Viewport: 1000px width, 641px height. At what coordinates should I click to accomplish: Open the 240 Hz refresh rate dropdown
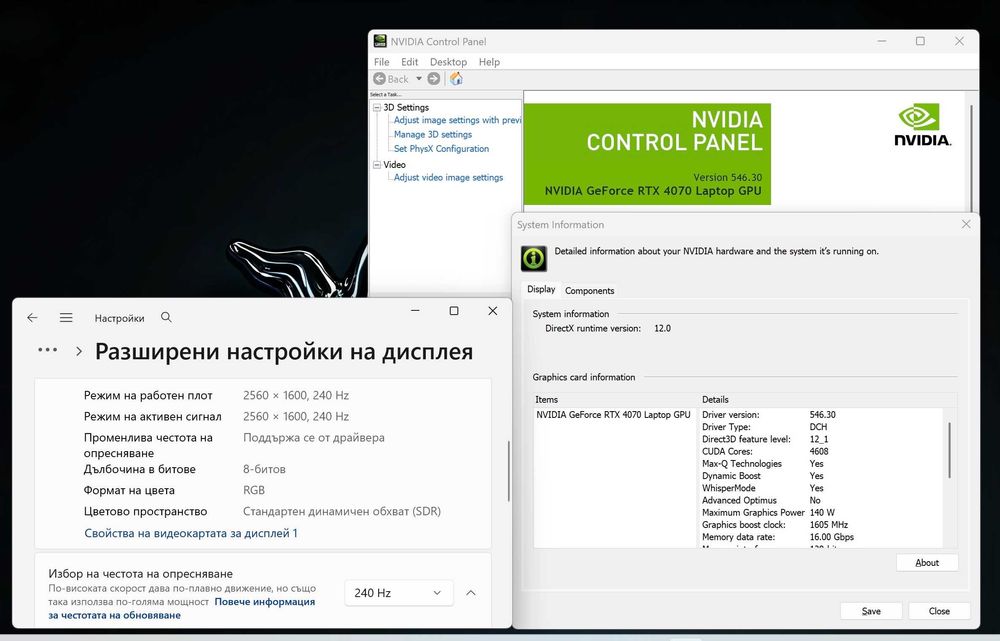(x=399, y=593)
